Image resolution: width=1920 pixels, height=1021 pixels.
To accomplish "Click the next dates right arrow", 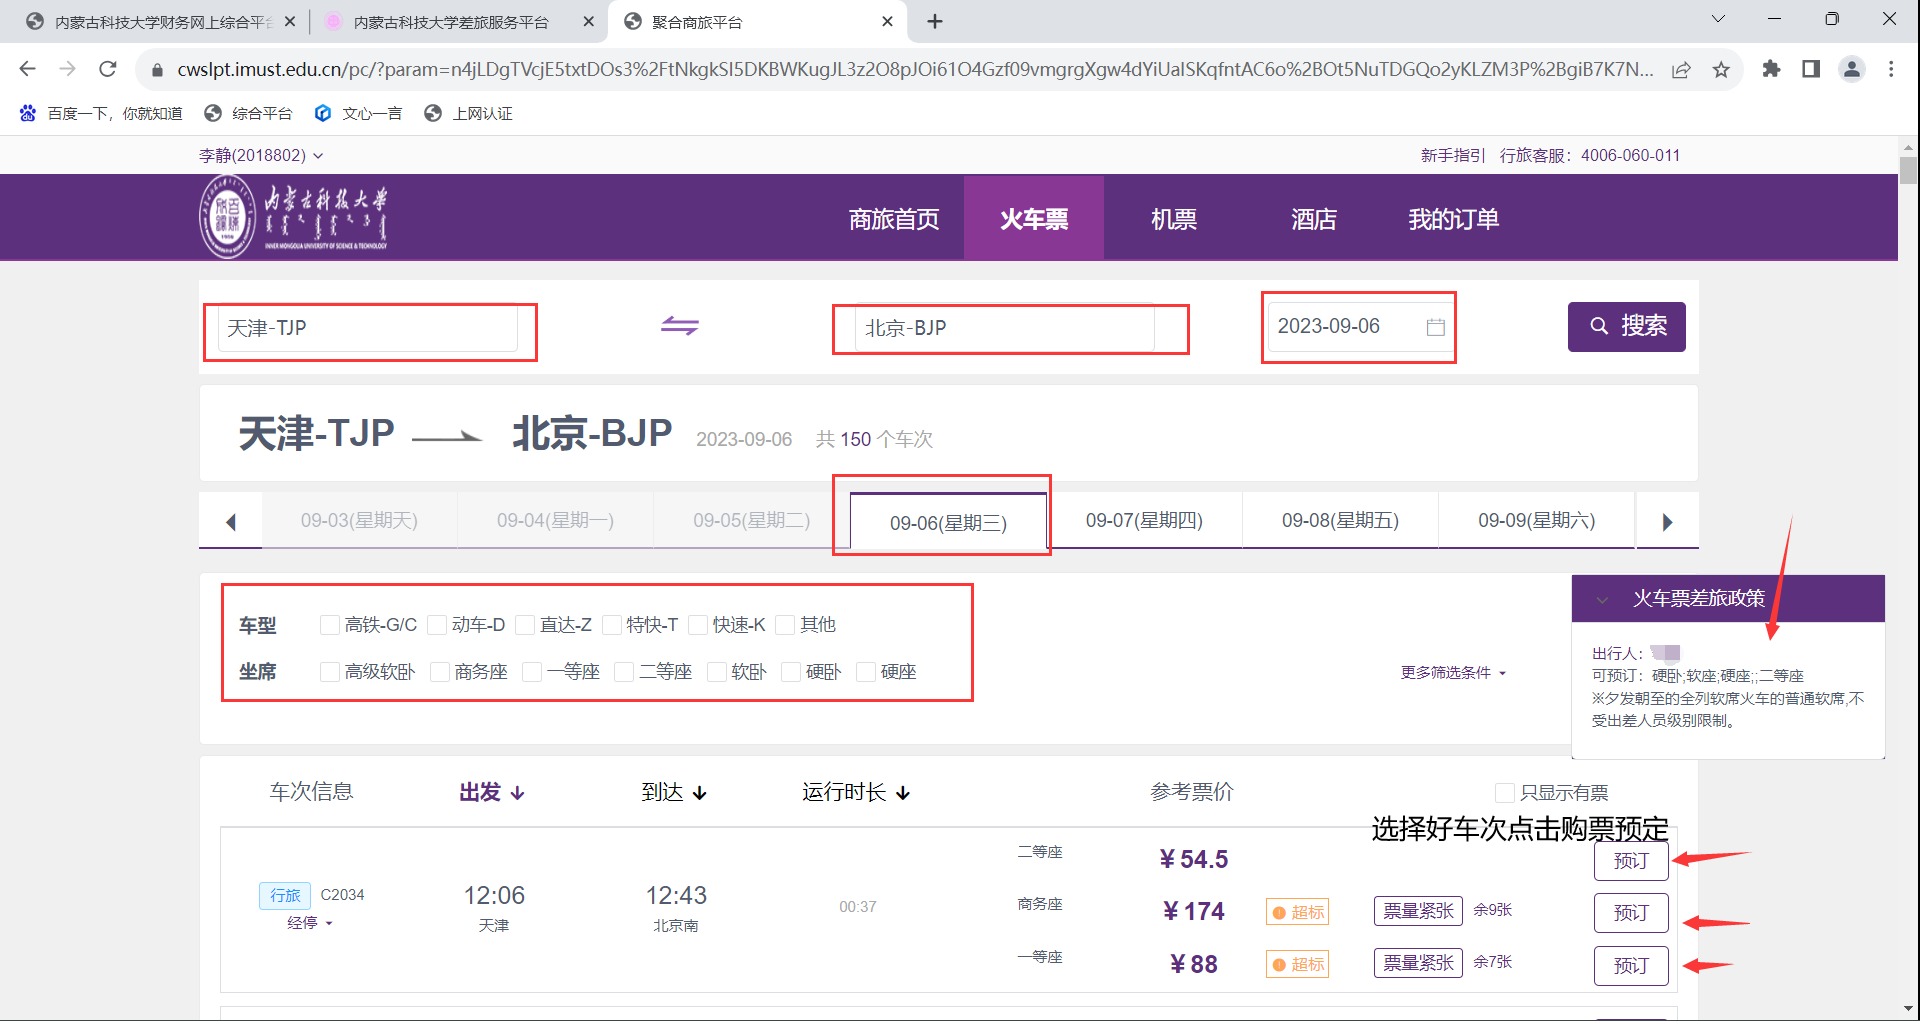I will (1667, 521).
